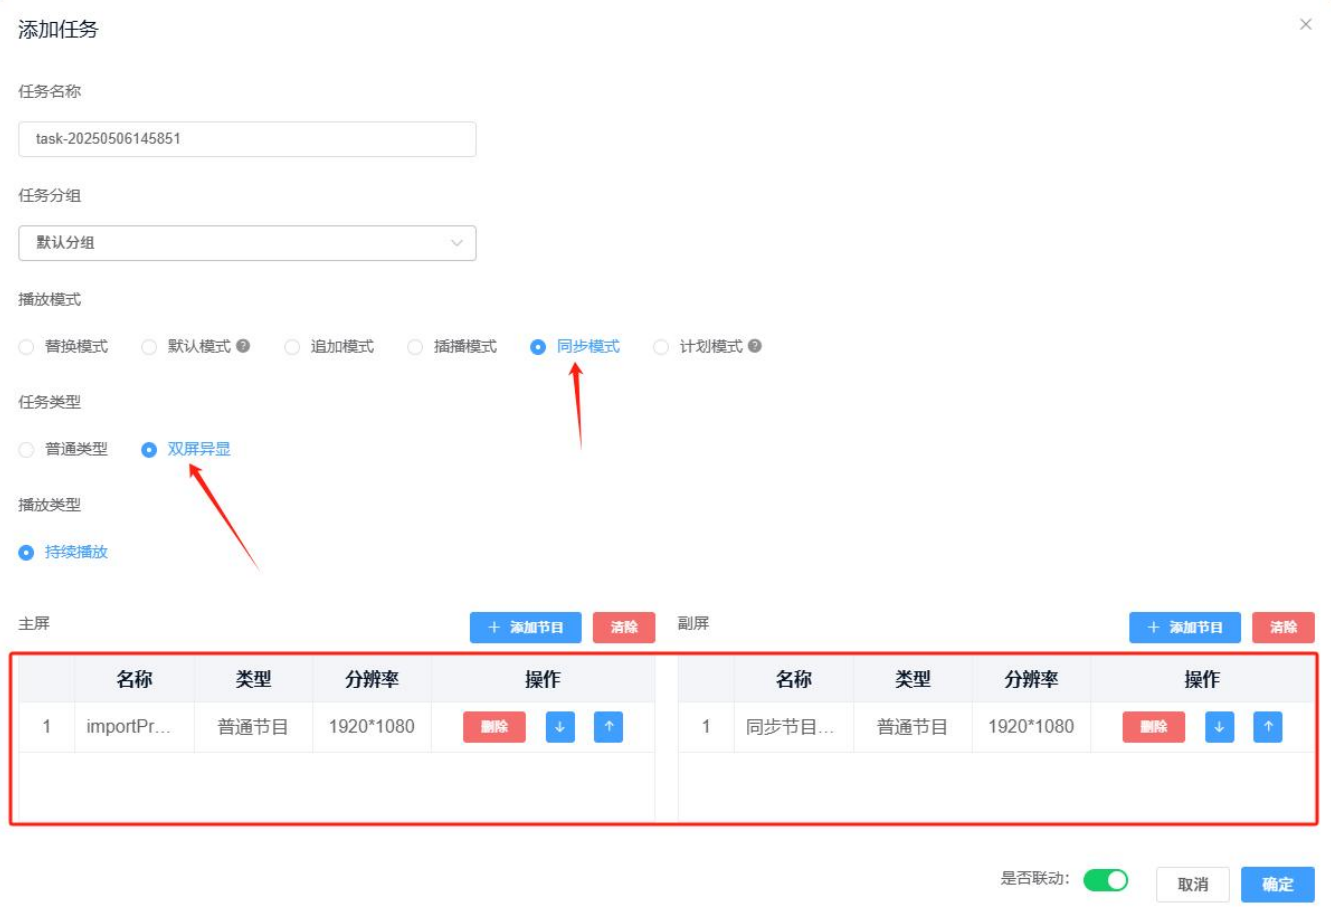The height and width of the screenshot is (910, 1331).
Task: Move main screen program up with arrow
Action: [x=608, y=727]
